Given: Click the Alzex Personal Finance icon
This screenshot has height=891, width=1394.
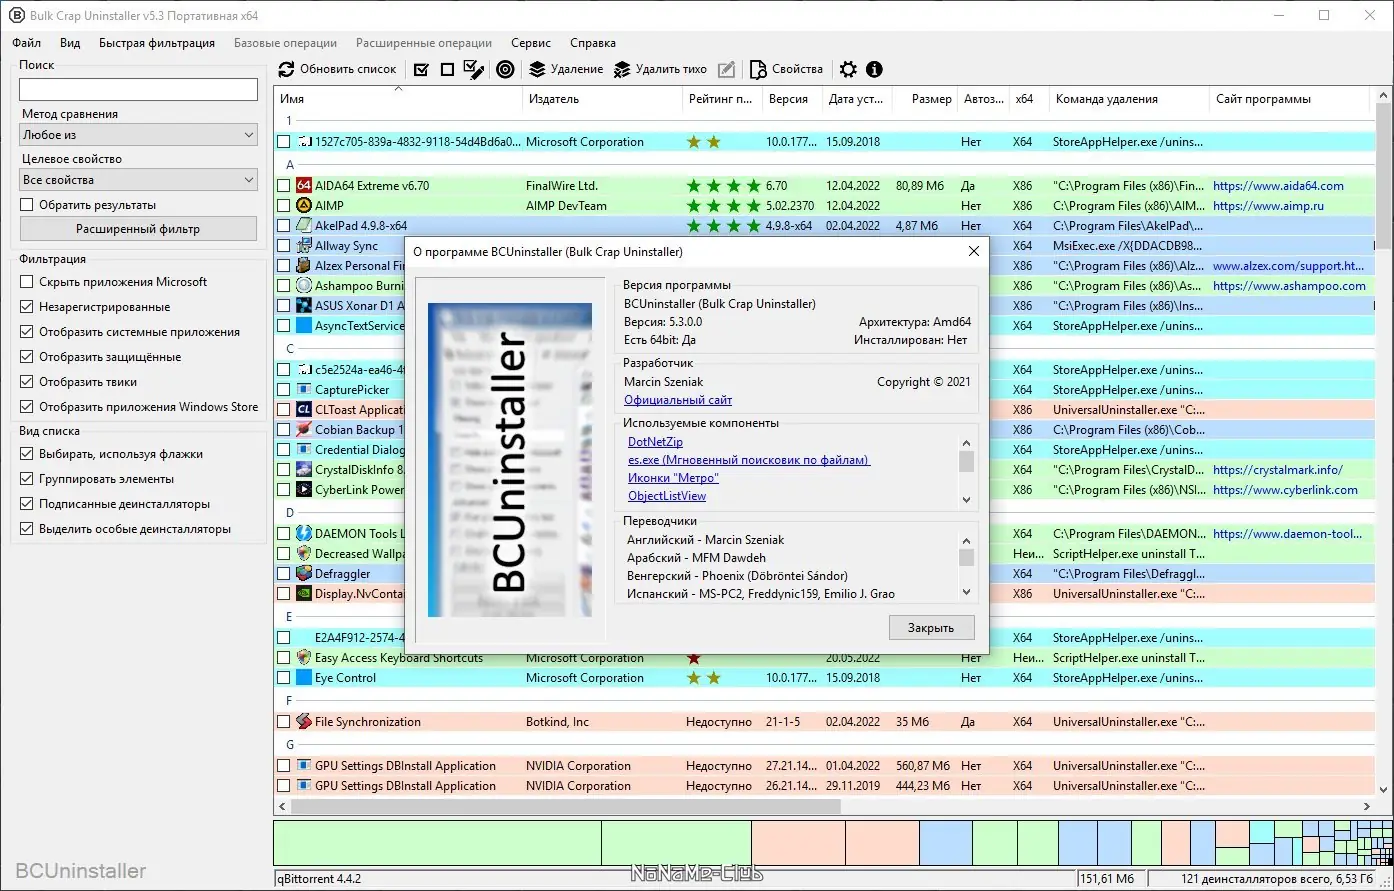Looking at the screenshot, I should point(304,266).
